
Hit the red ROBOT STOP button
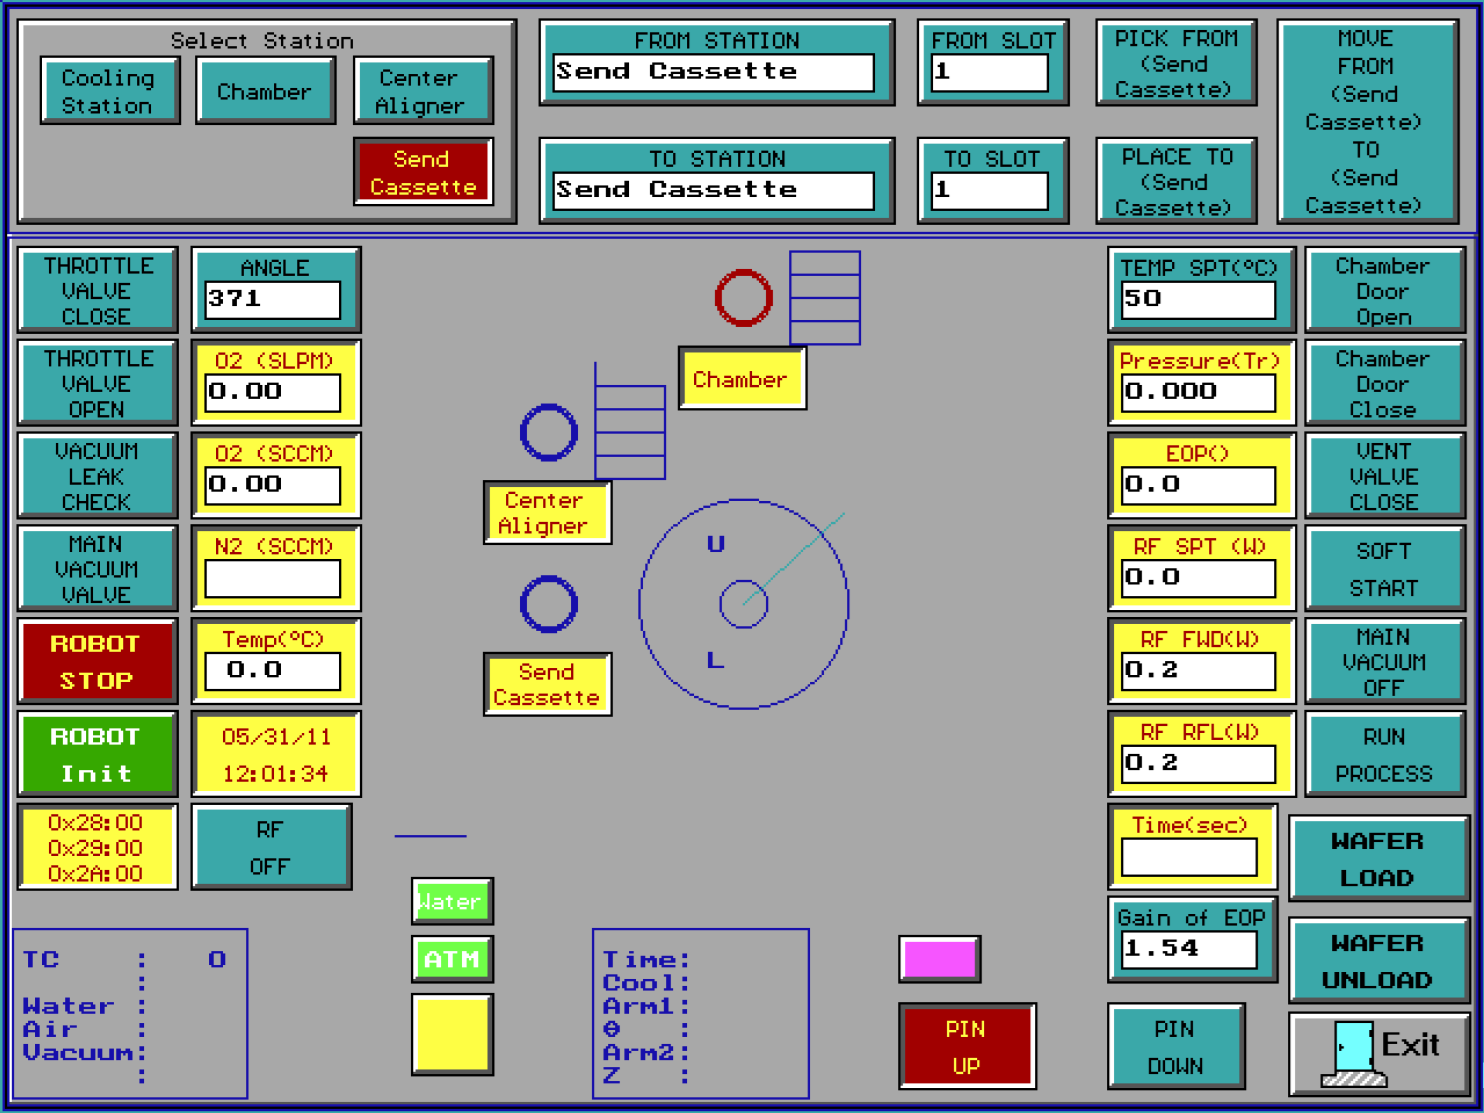pos(98,662)
